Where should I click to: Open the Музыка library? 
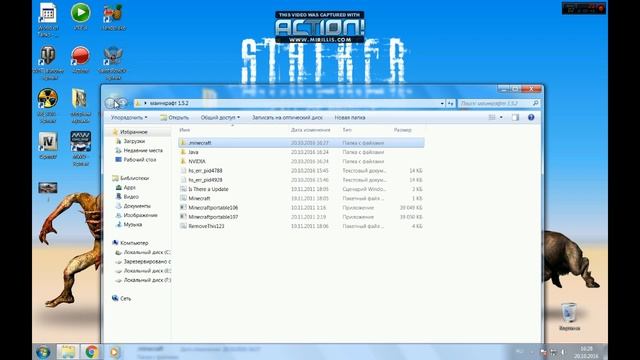[133, 224]
